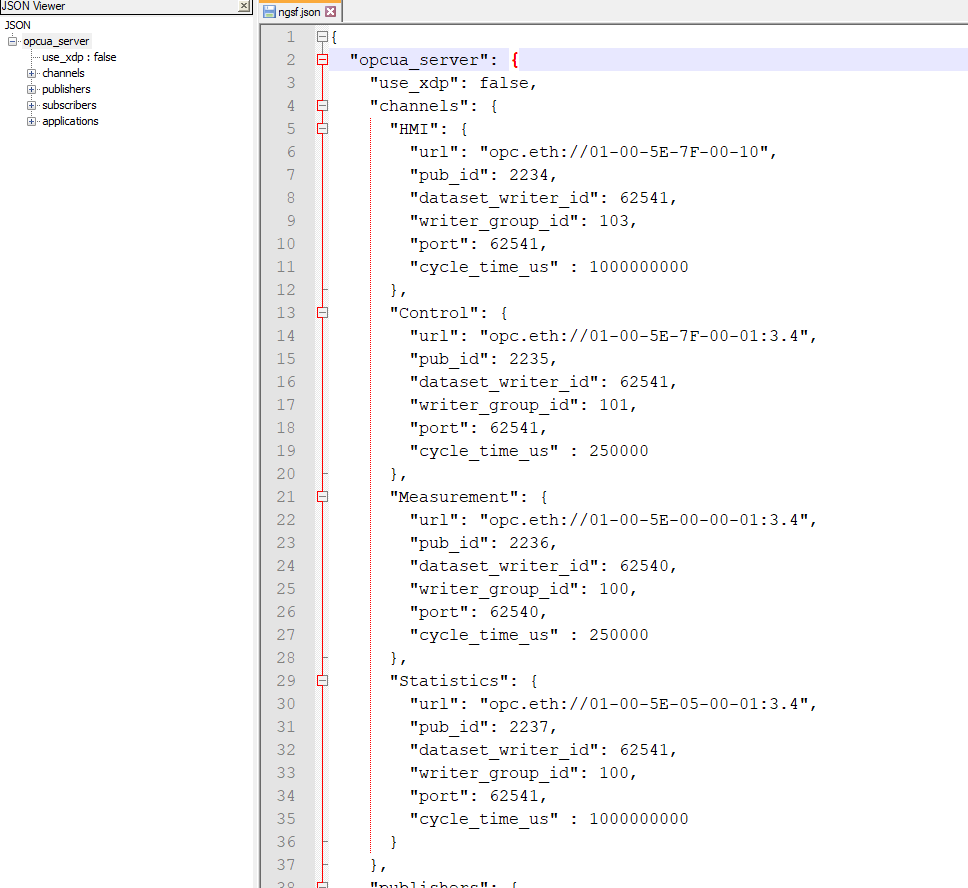Select the ngsf.json file tab

pyautogui.click(x=299, y=12)
